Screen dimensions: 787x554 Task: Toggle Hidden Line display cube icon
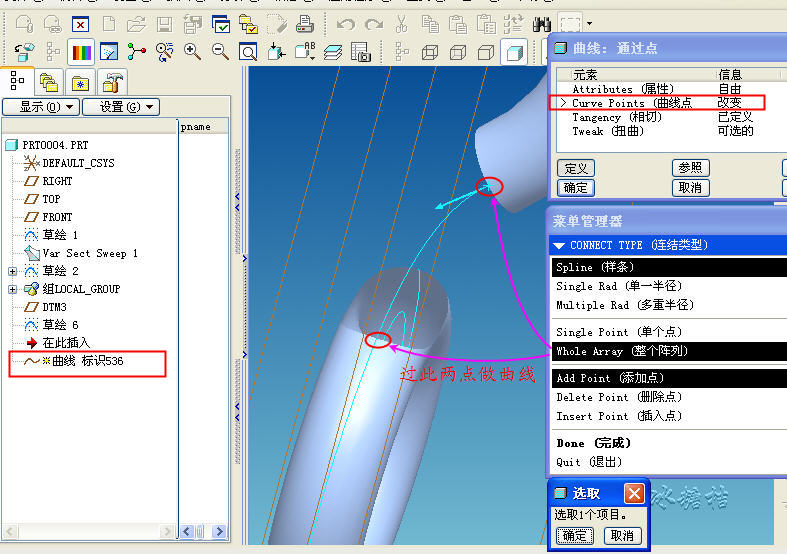click(458, 52)
